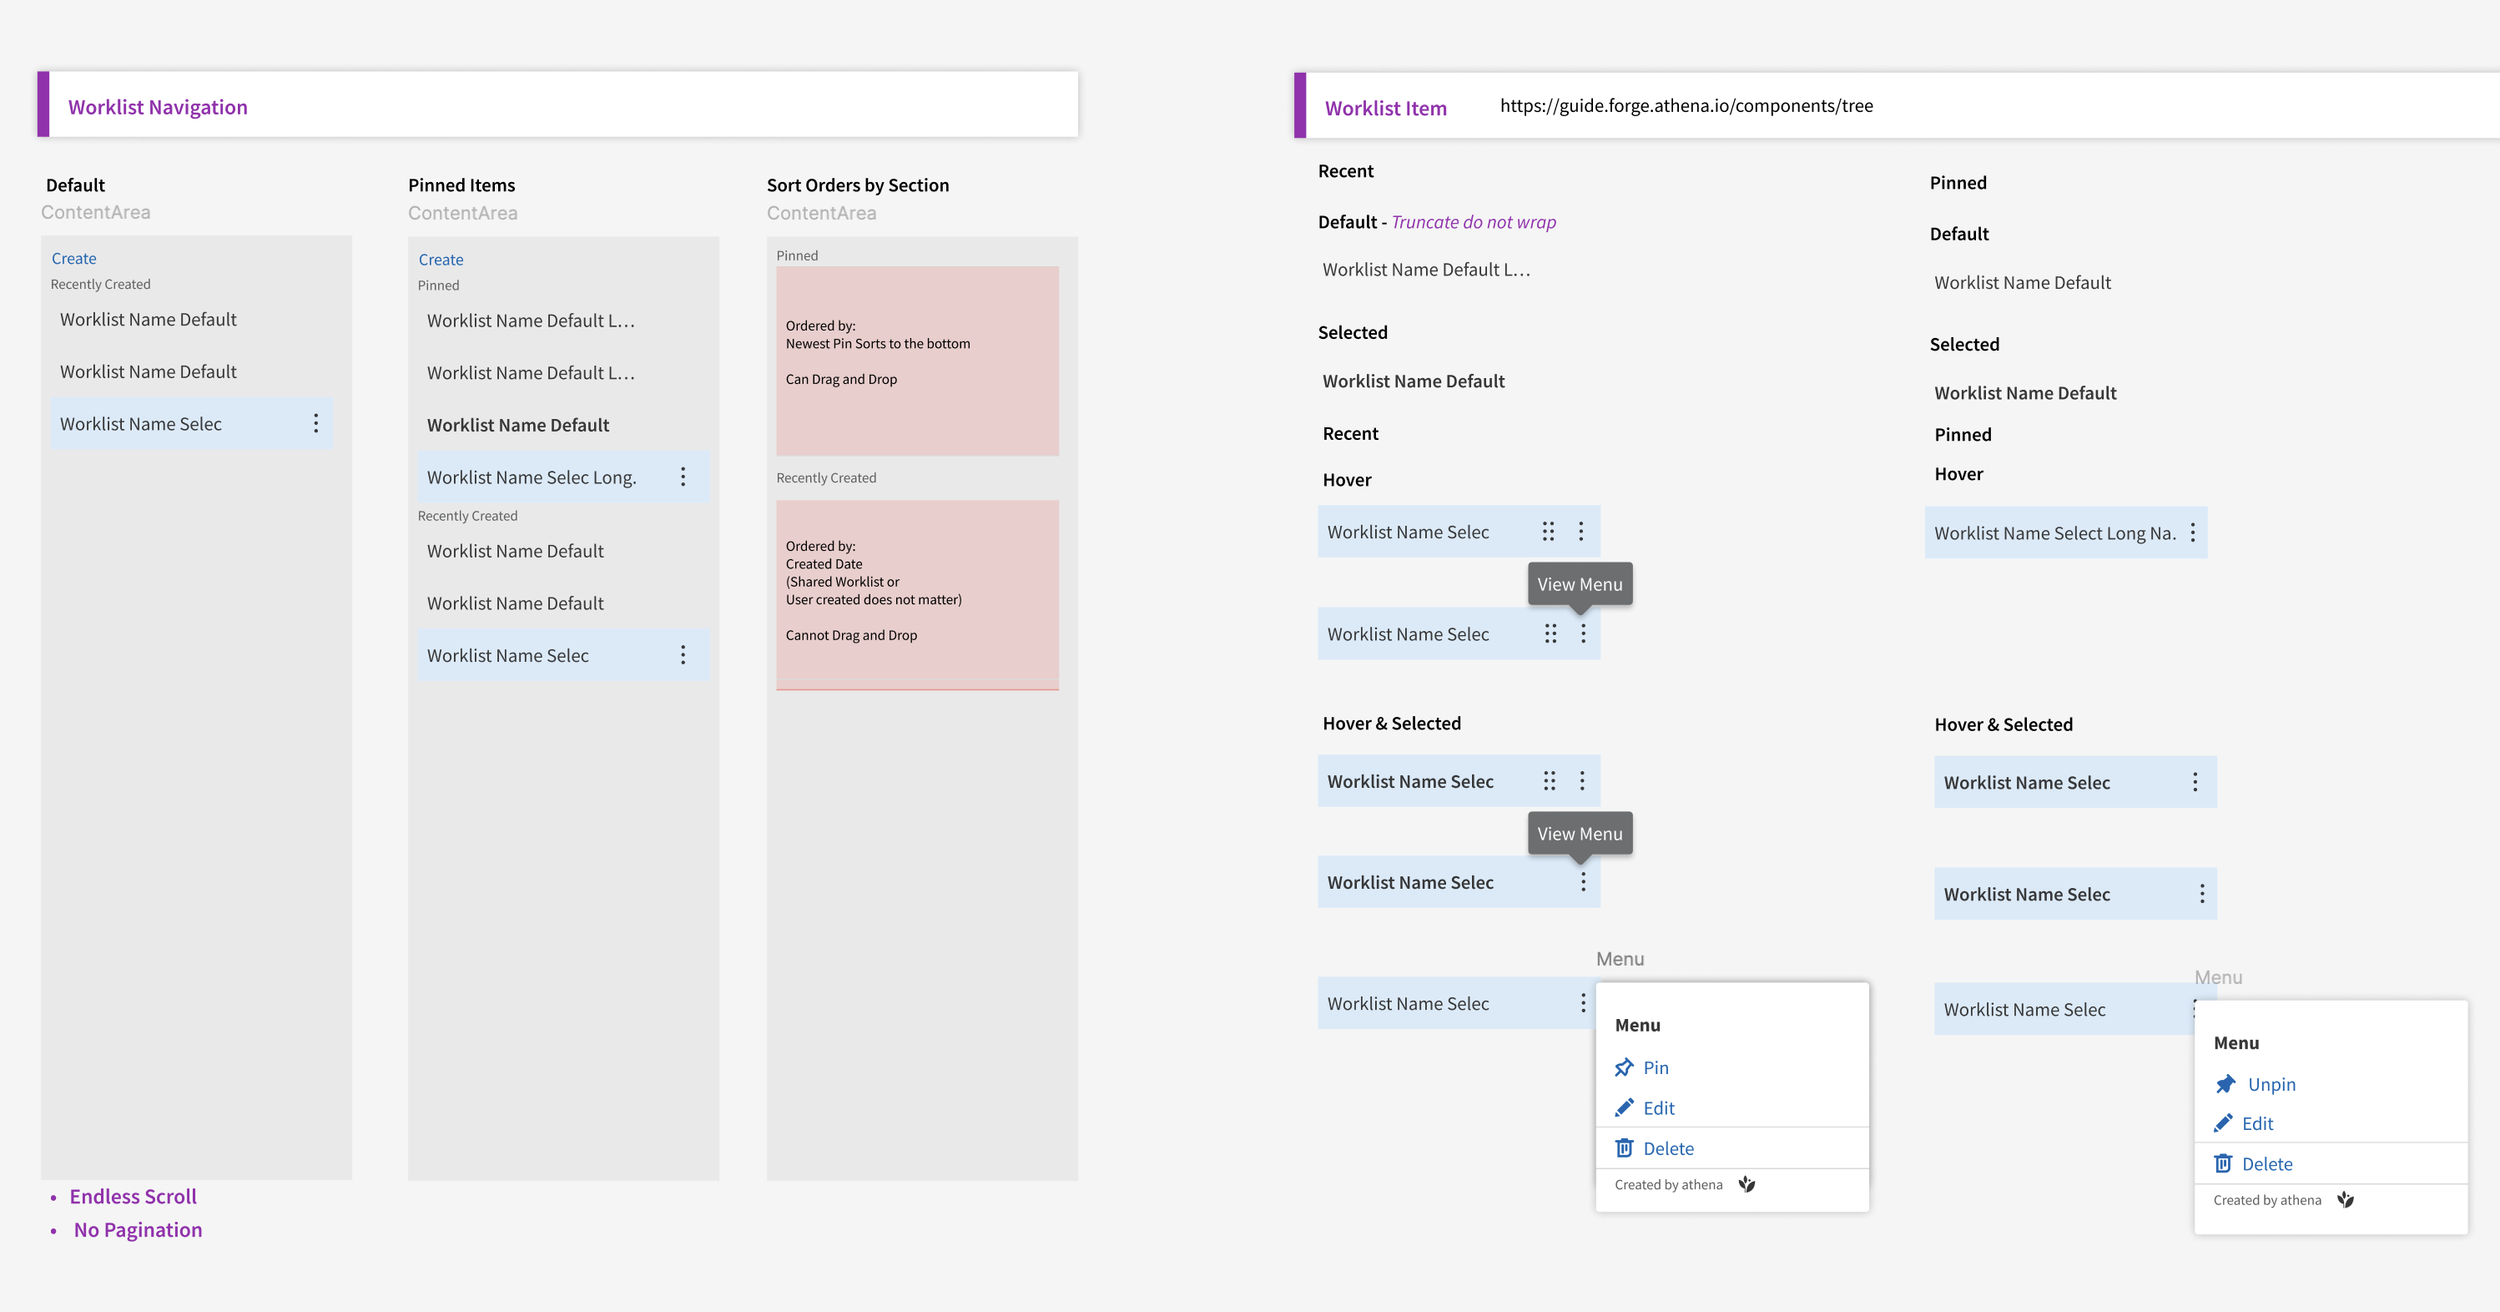Choose Delete in the Pinned item menu
This screenshot has width=2500, height=1312.
(x=2266, y=1164)
